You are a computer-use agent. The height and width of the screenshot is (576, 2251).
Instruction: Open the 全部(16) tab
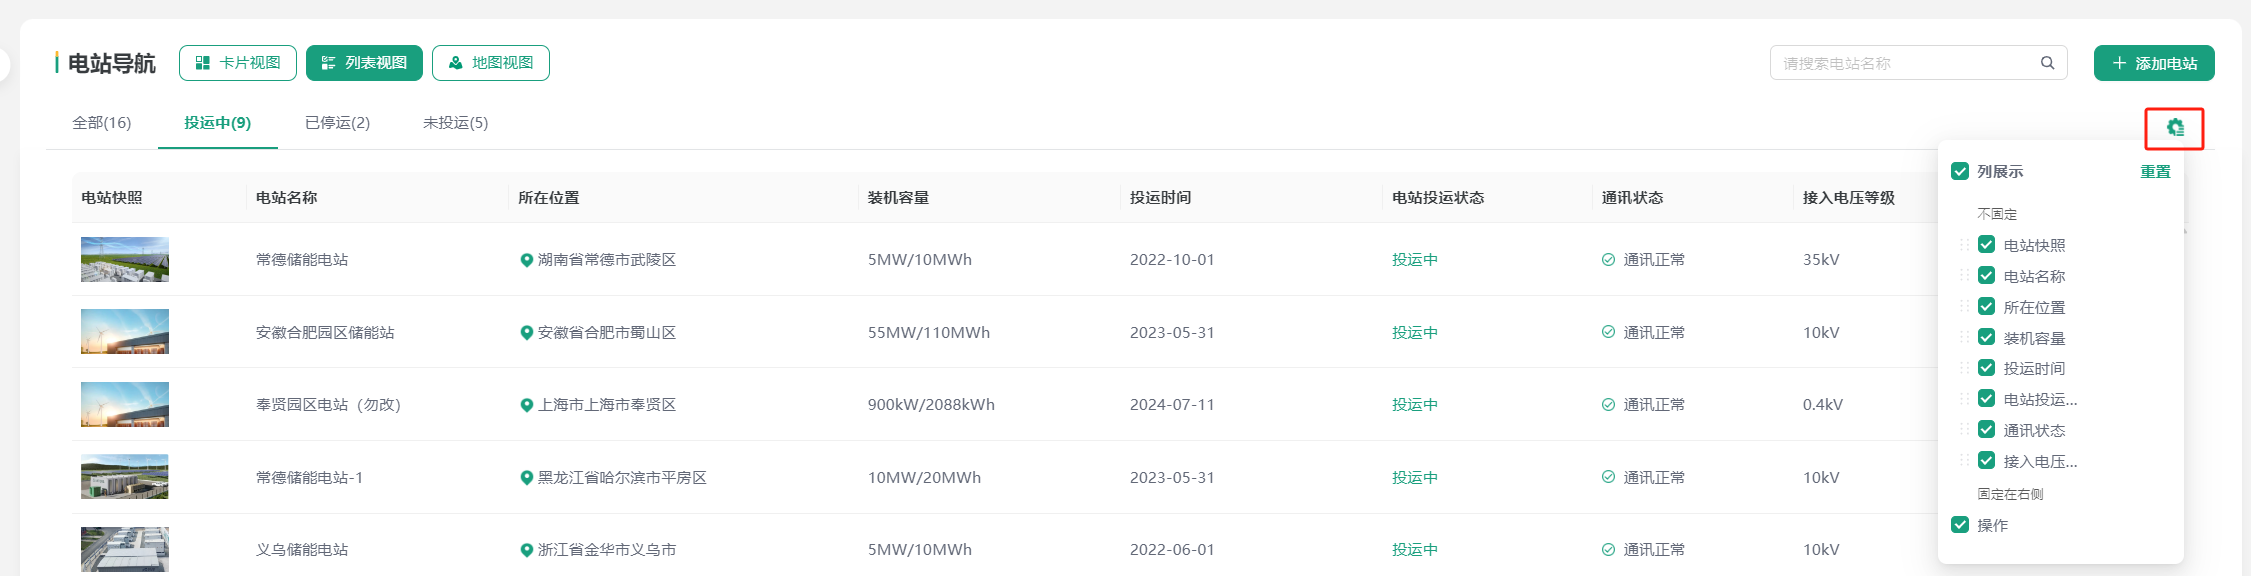click(102, 123)
